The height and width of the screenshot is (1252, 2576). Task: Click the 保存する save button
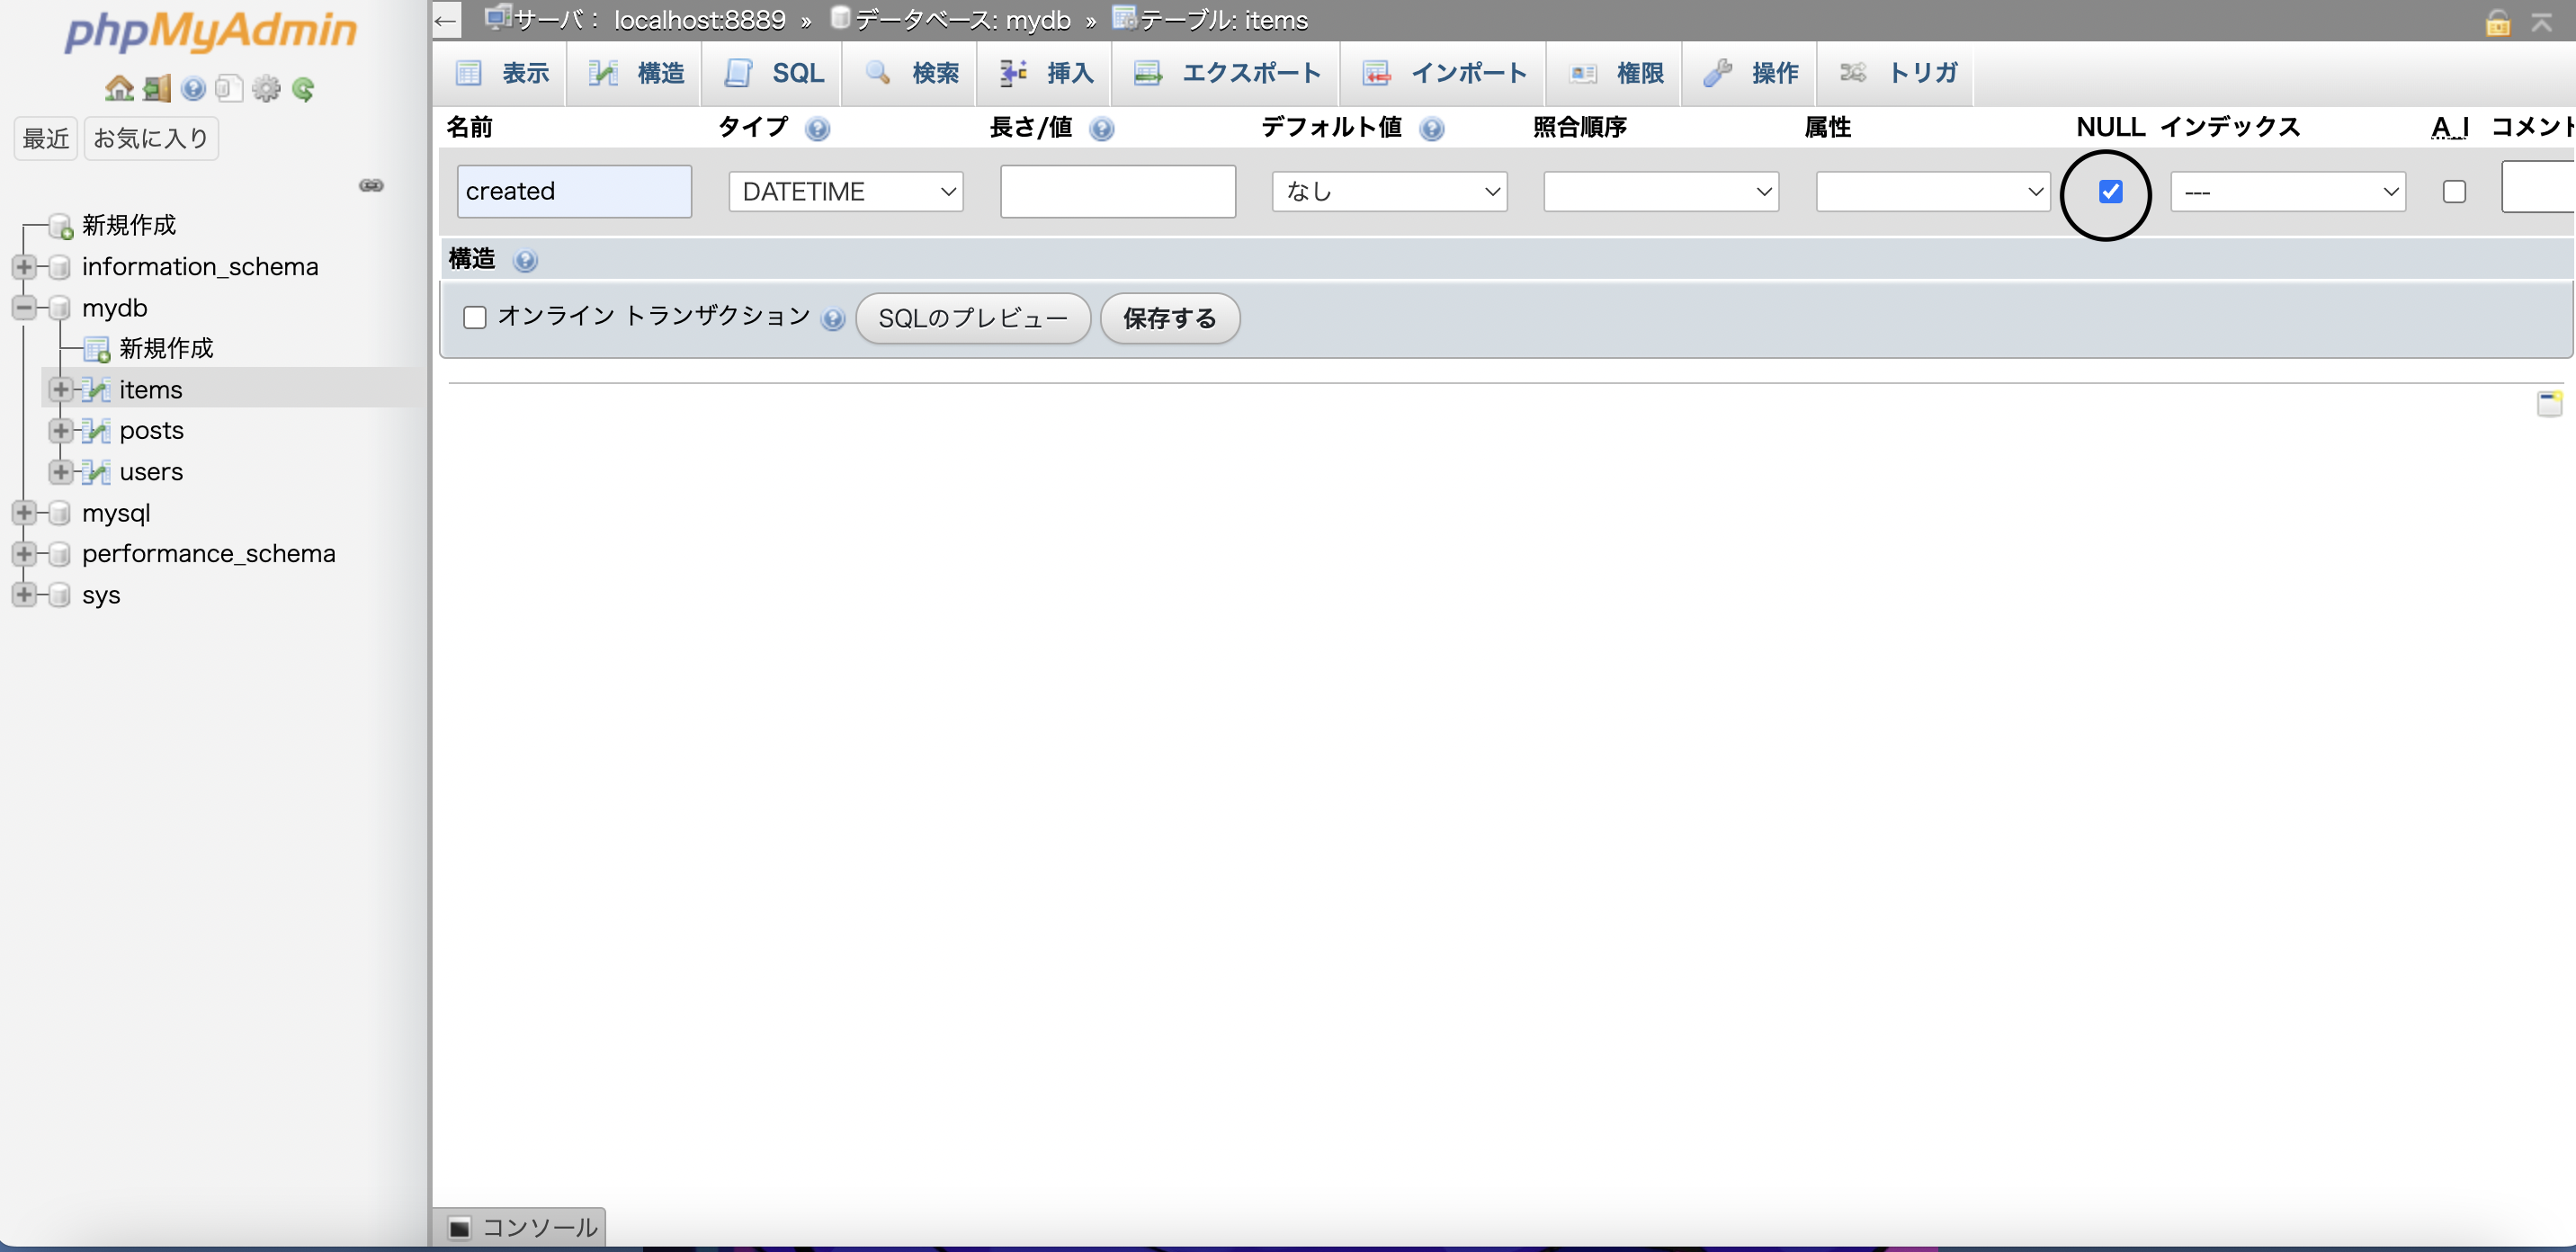pyautogui.click(x=1169, y=318)
